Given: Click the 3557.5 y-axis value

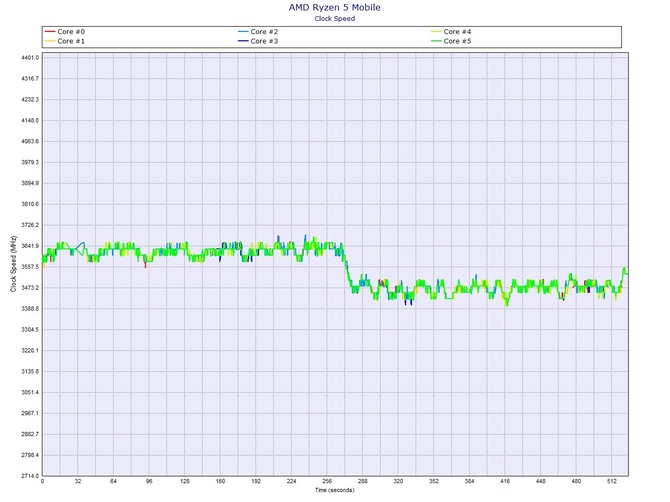Looking at the screenshot, I should (x=30, y=267).
